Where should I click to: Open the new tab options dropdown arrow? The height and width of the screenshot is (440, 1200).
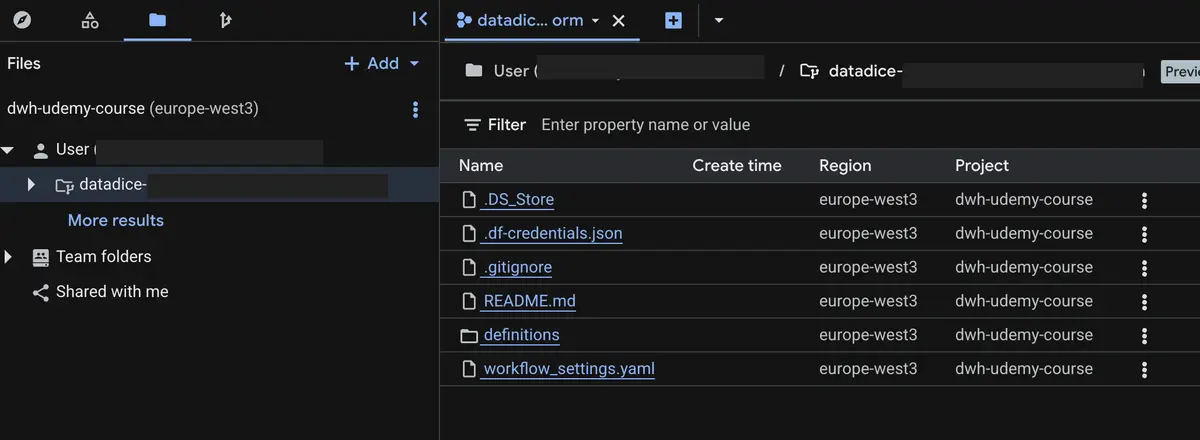(719, 20)
